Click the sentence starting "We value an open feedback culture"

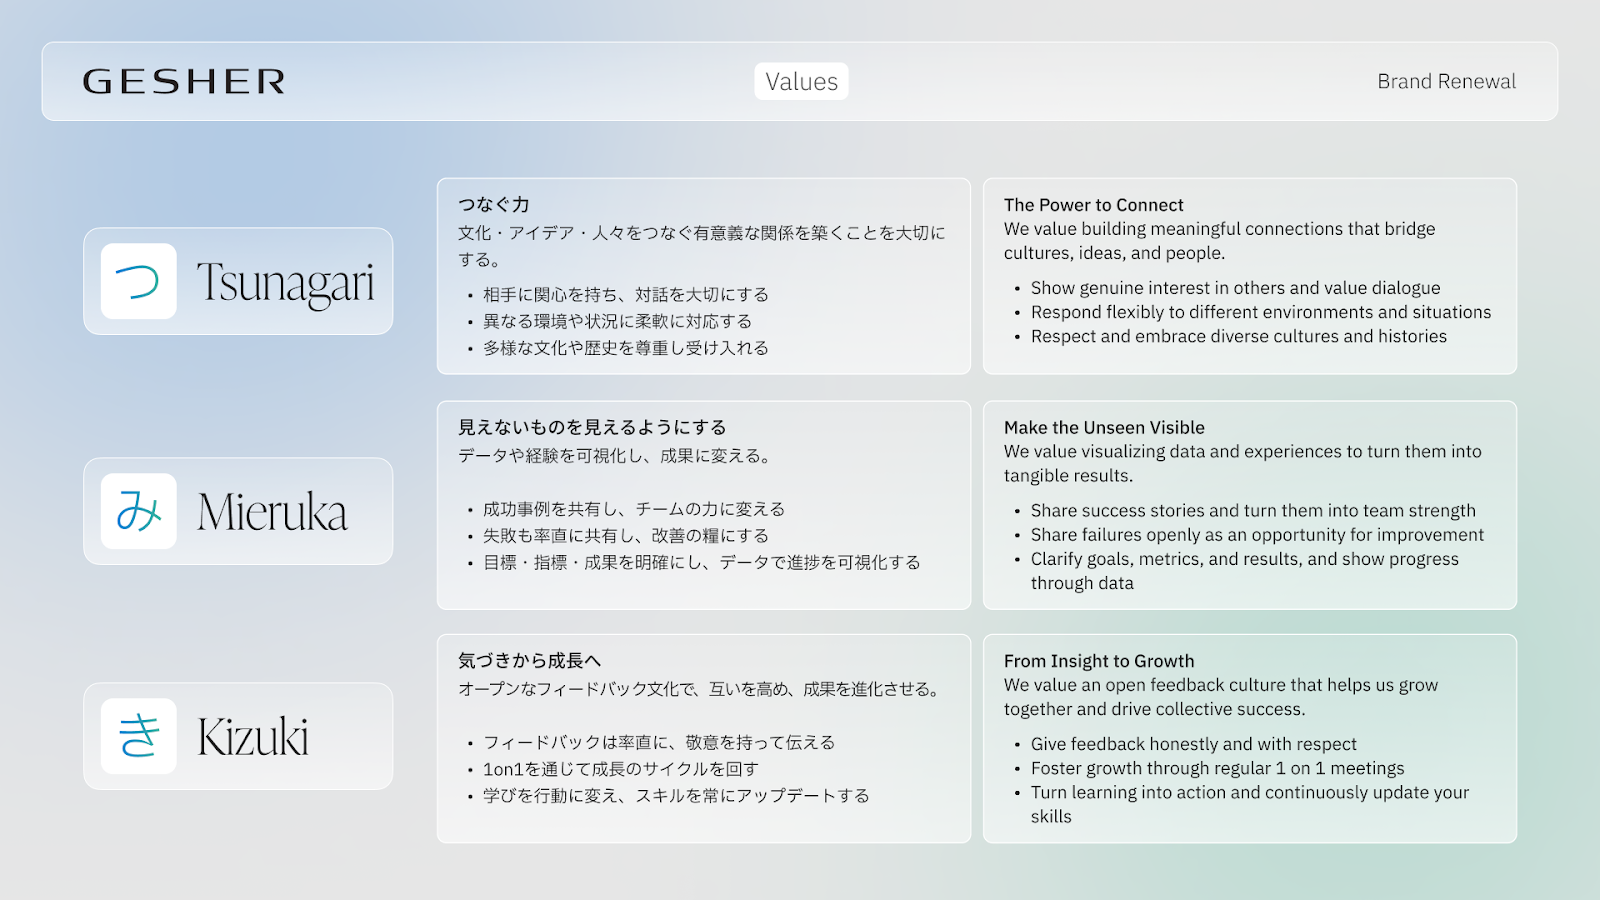(1221, 697)
